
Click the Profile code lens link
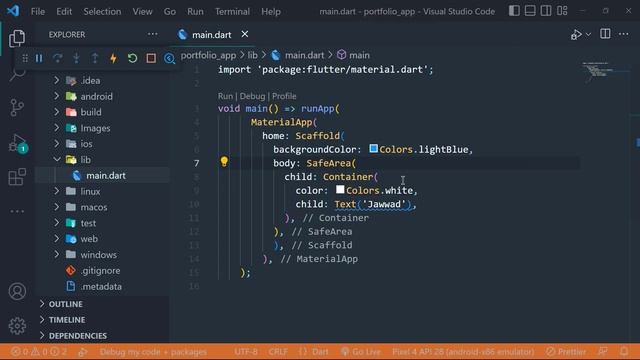(x=284, y=96)
